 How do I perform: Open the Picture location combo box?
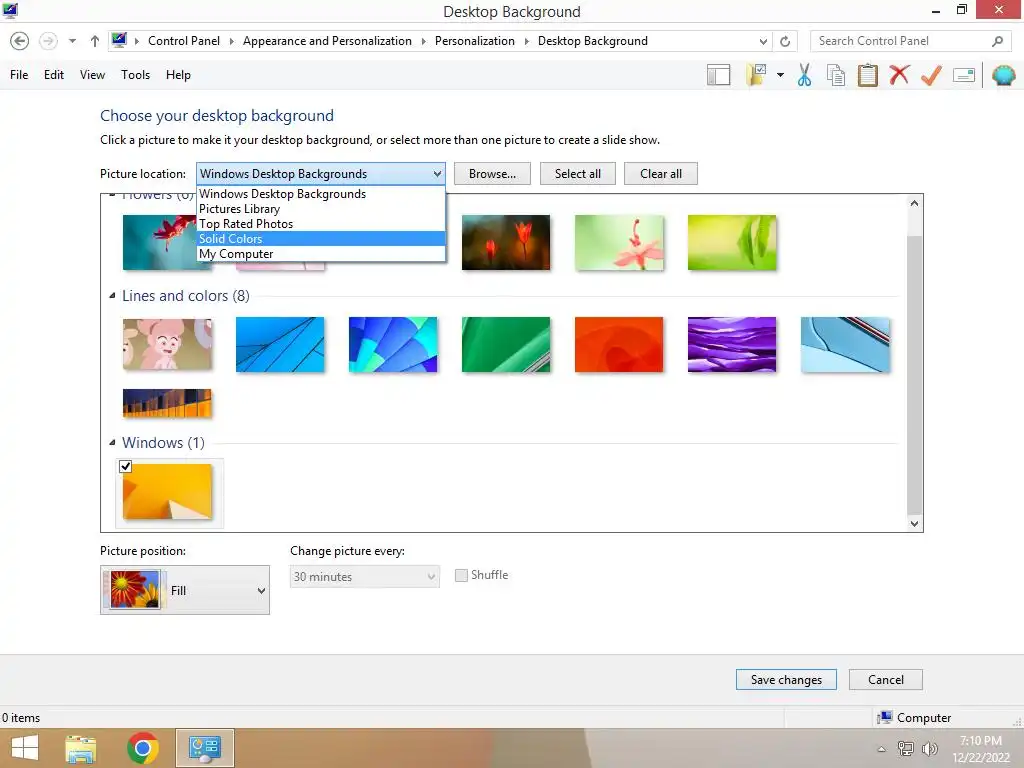point(321,174)
